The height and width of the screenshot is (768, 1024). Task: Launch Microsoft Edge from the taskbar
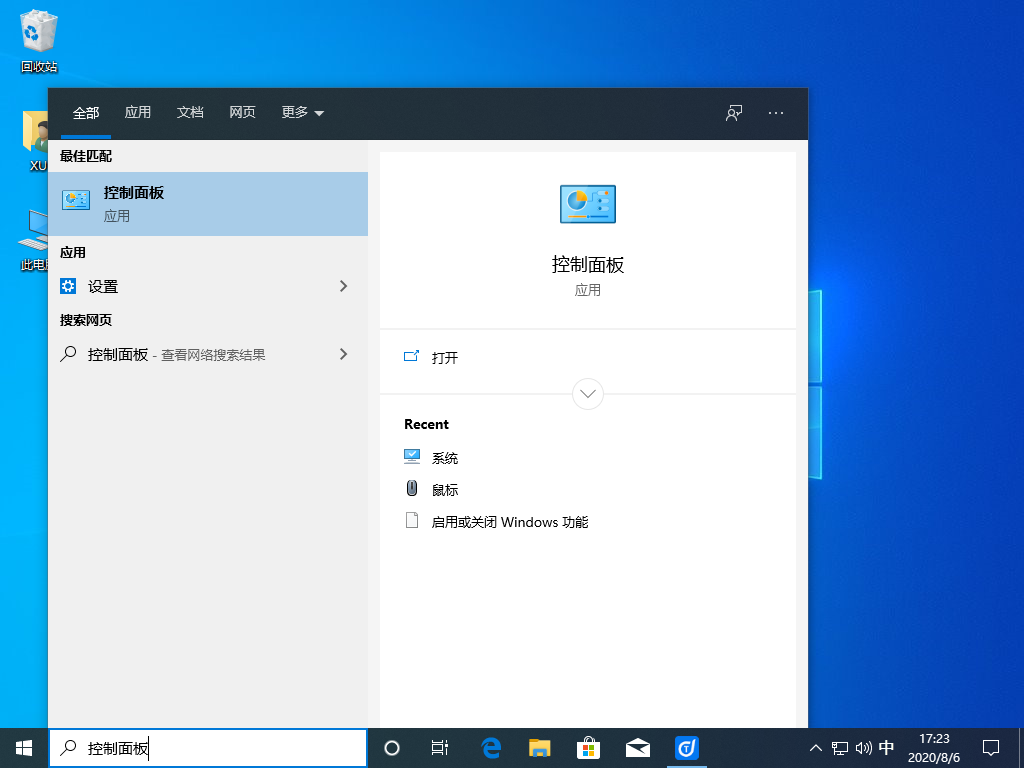coord(490,747)
